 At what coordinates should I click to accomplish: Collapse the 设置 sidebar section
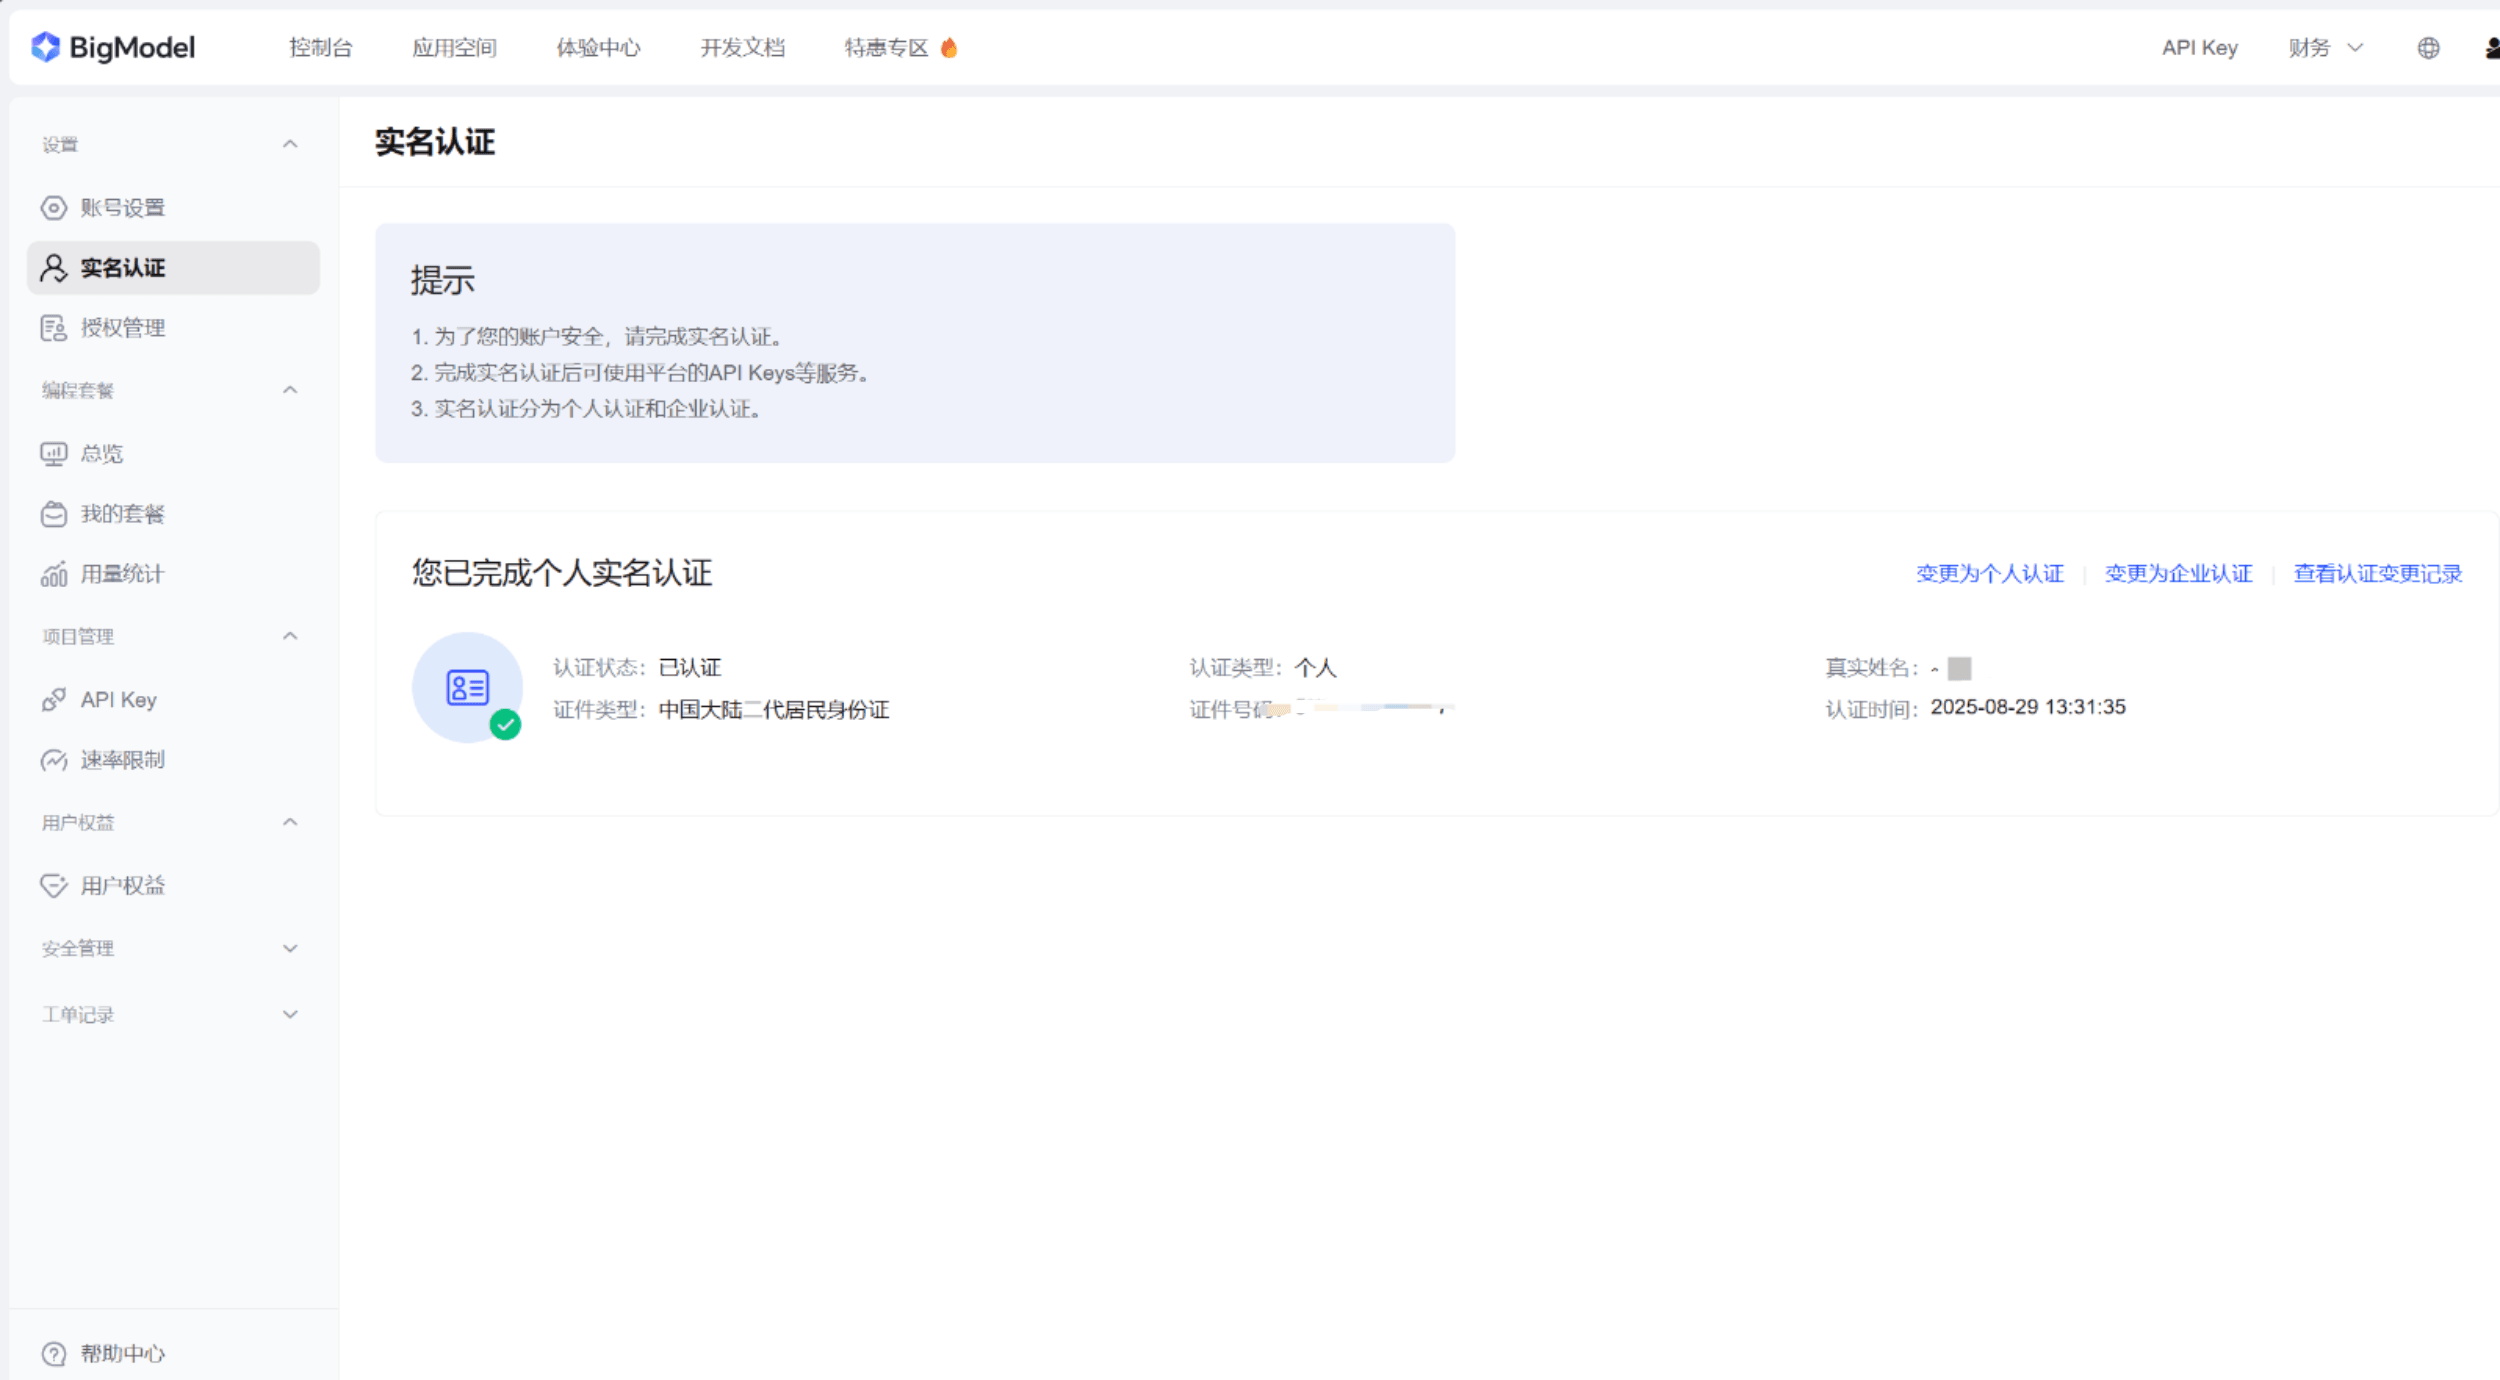(290, 145)
